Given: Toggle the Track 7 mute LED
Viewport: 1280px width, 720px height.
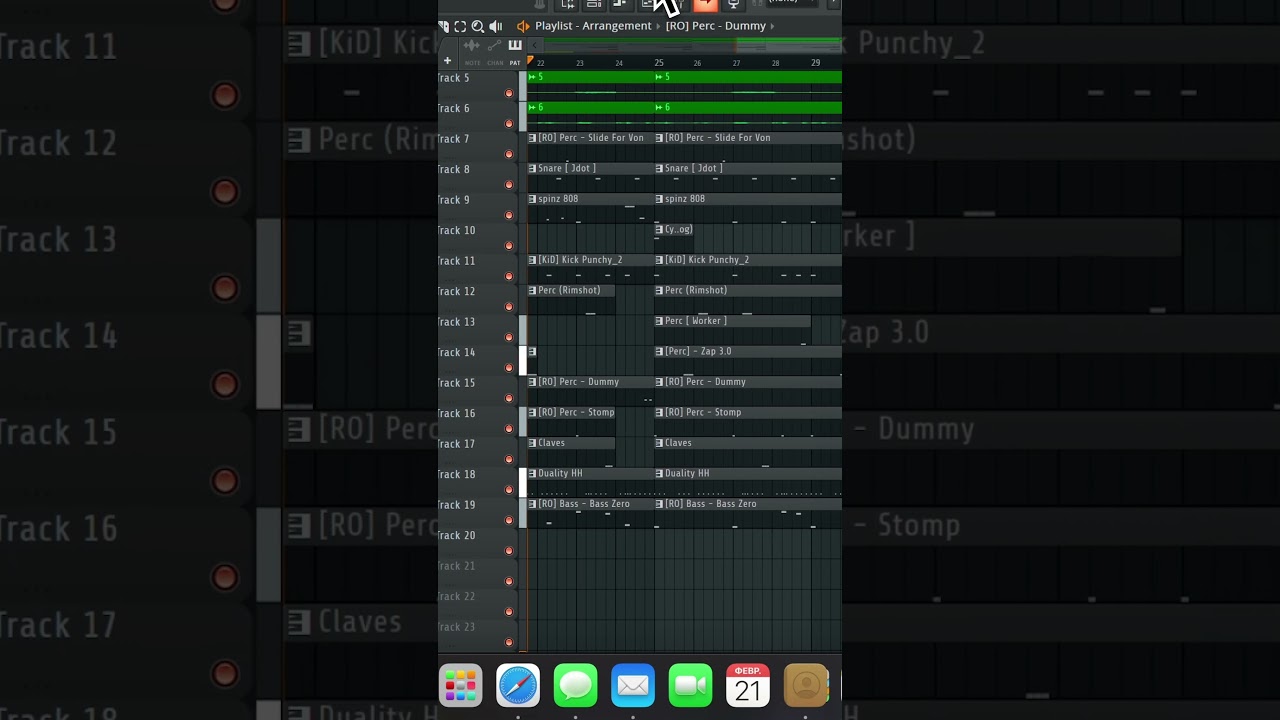Looking at the screenshot, I should point(509,154).
